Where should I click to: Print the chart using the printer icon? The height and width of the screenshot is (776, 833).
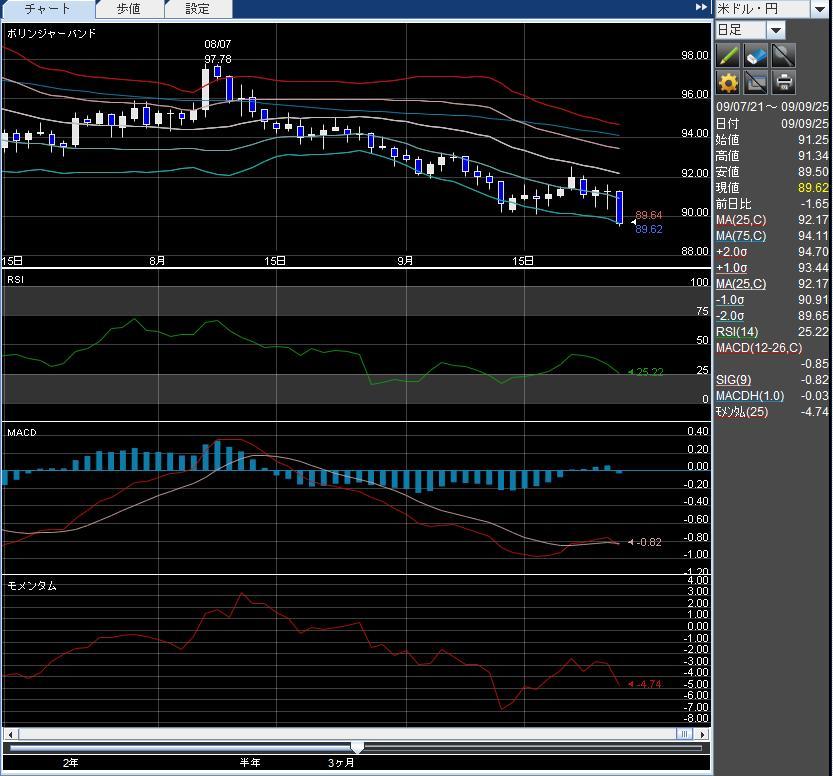point(784,83)
